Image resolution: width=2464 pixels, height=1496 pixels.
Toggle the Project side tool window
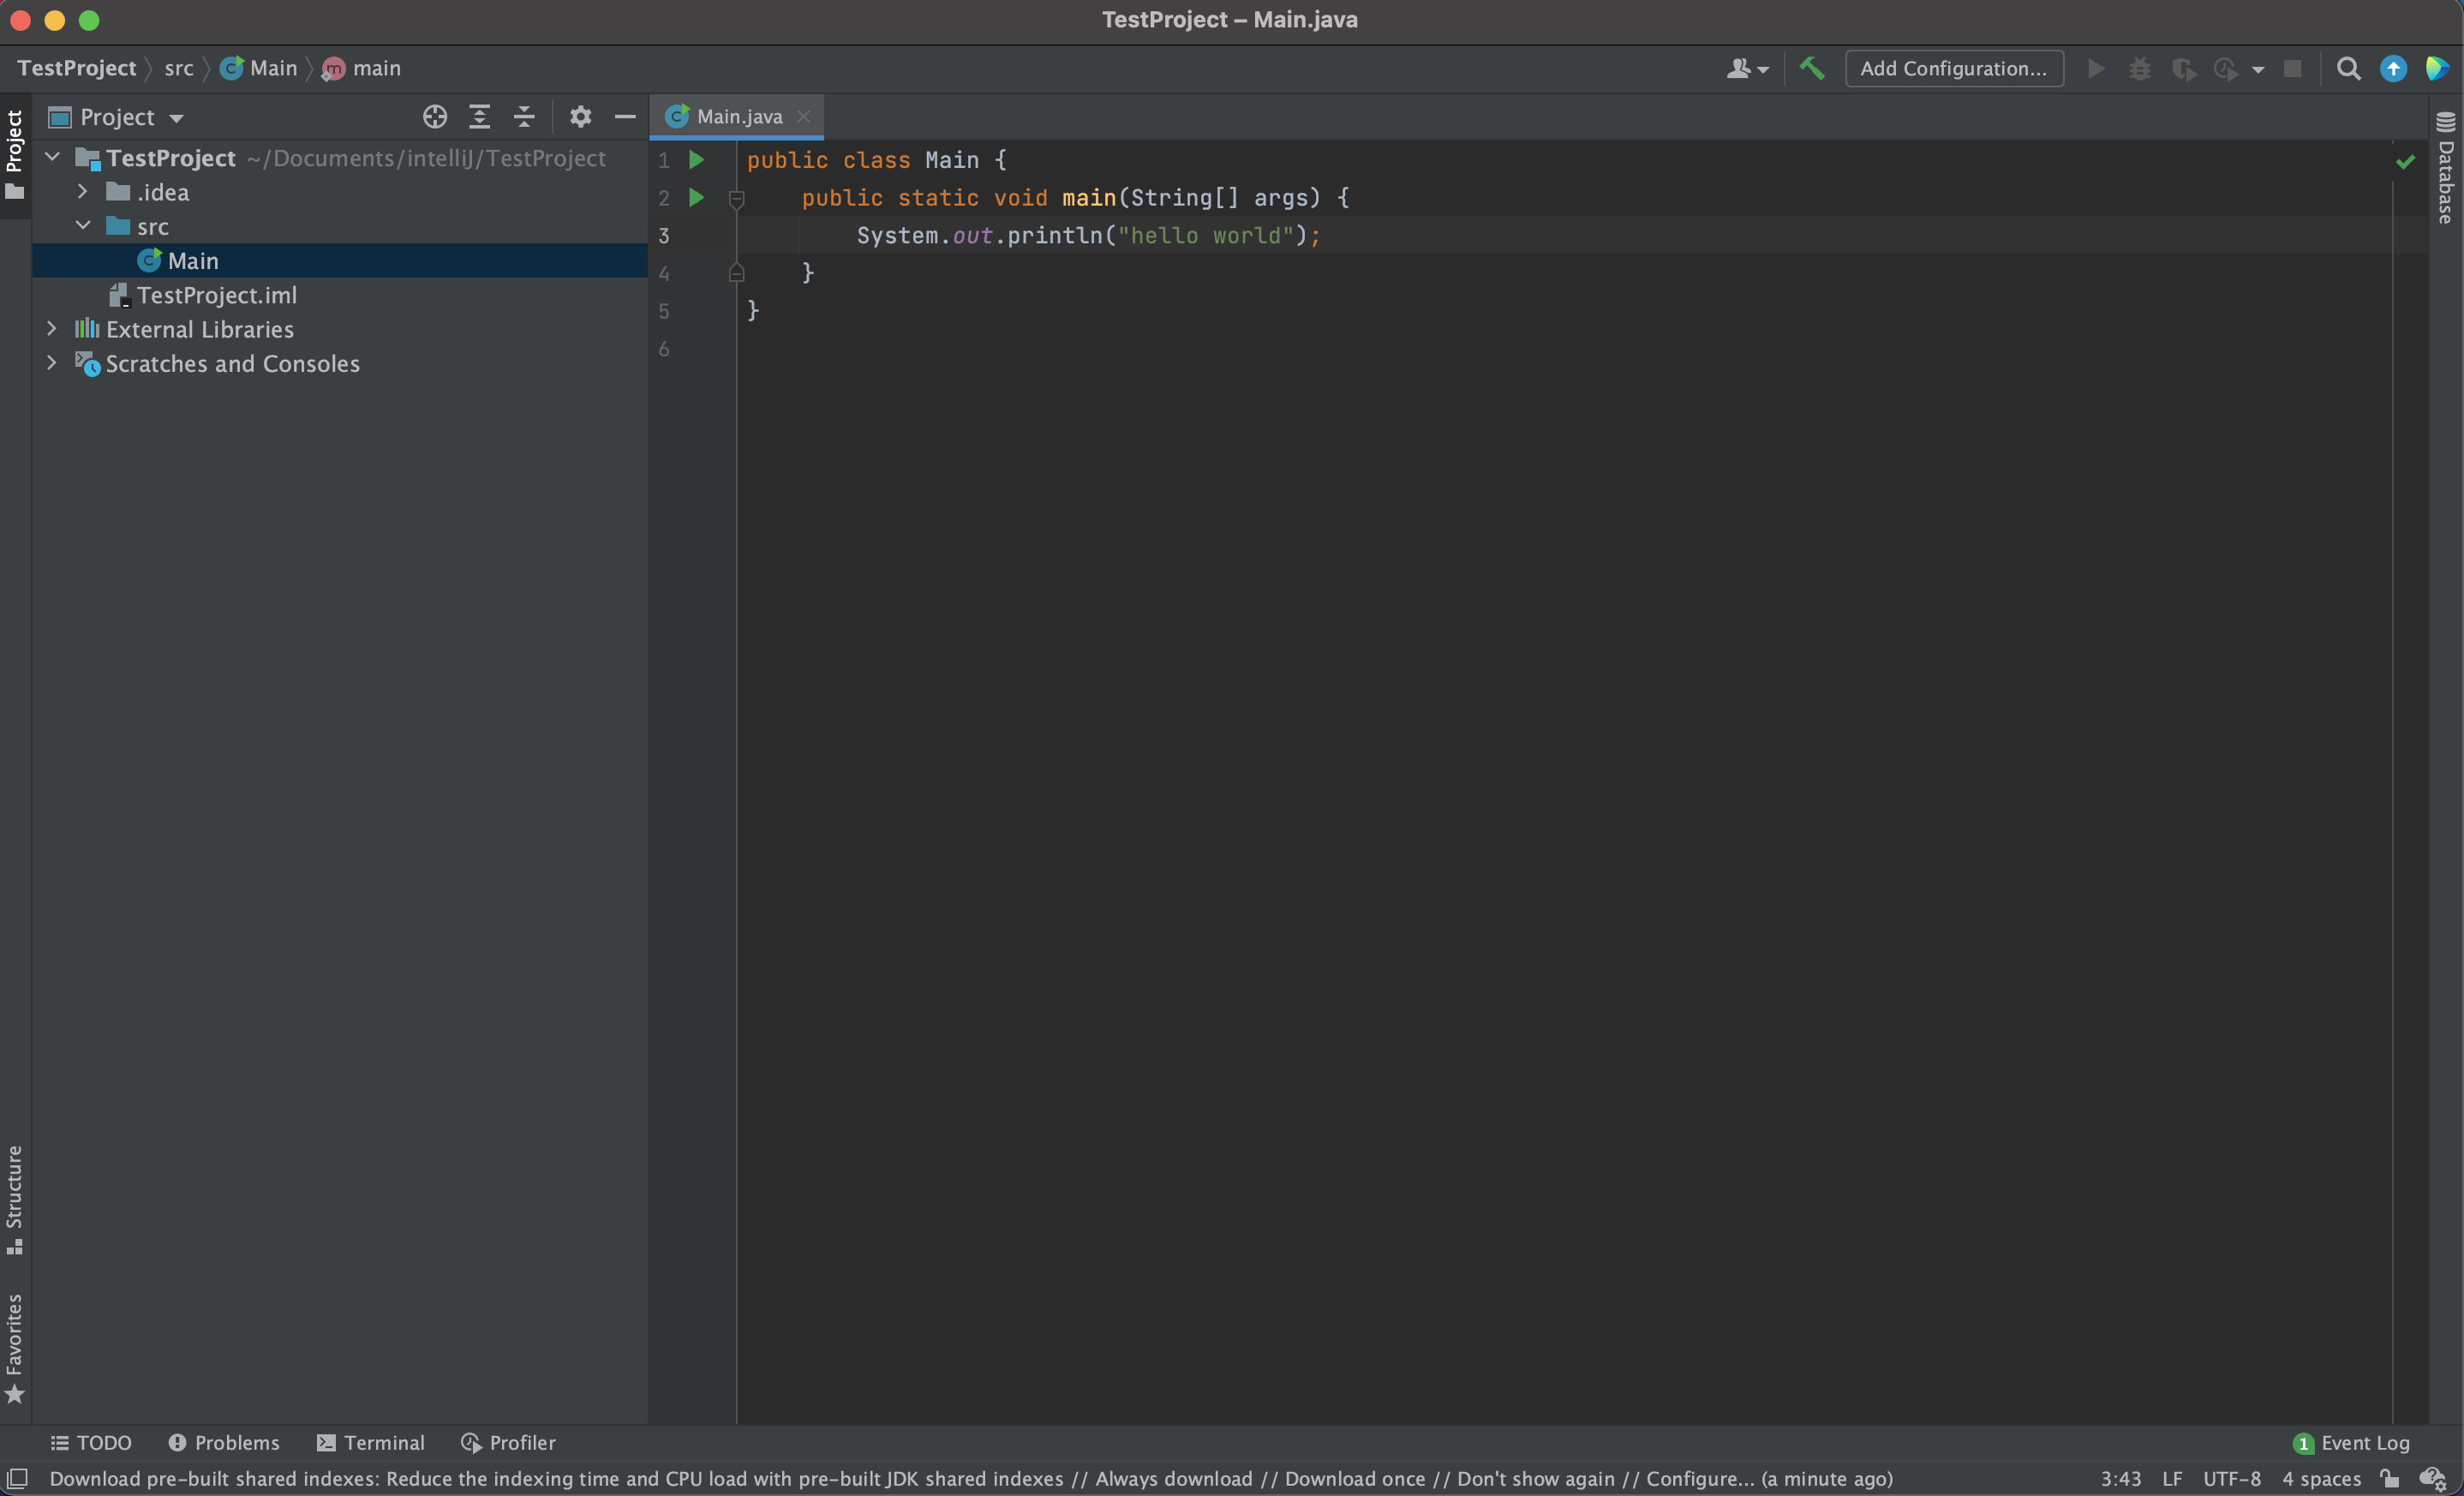pos(14,154)
